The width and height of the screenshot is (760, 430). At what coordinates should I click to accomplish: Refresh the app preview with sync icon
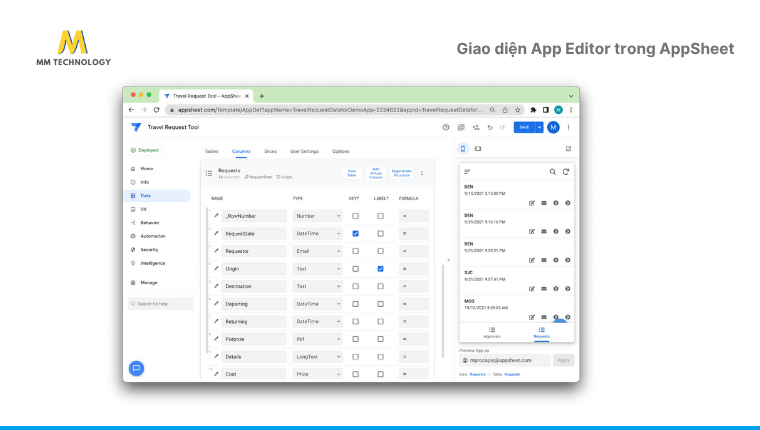point(566,172)
